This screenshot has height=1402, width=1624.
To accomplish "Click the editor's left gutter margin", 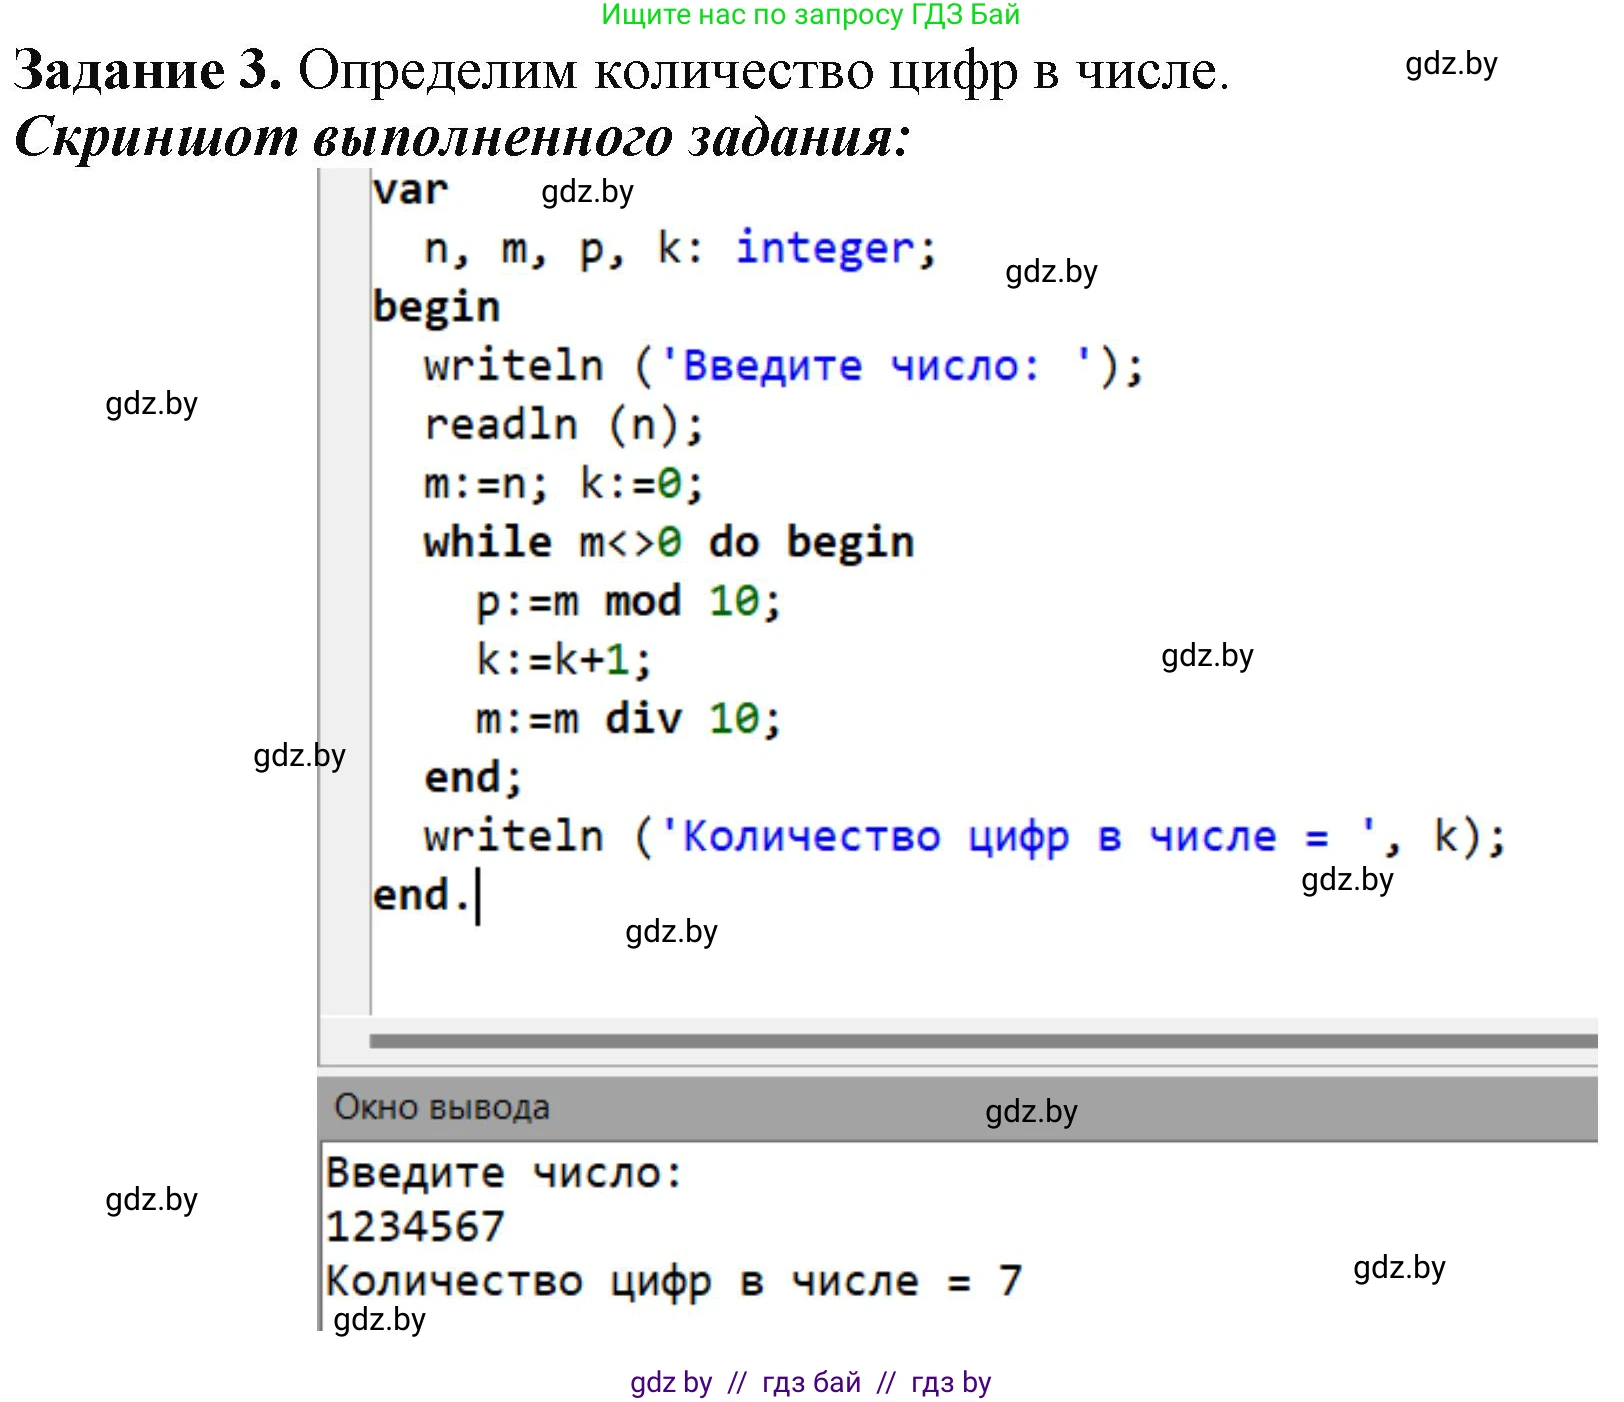I will pyautogui.click(x=344, y=600).
